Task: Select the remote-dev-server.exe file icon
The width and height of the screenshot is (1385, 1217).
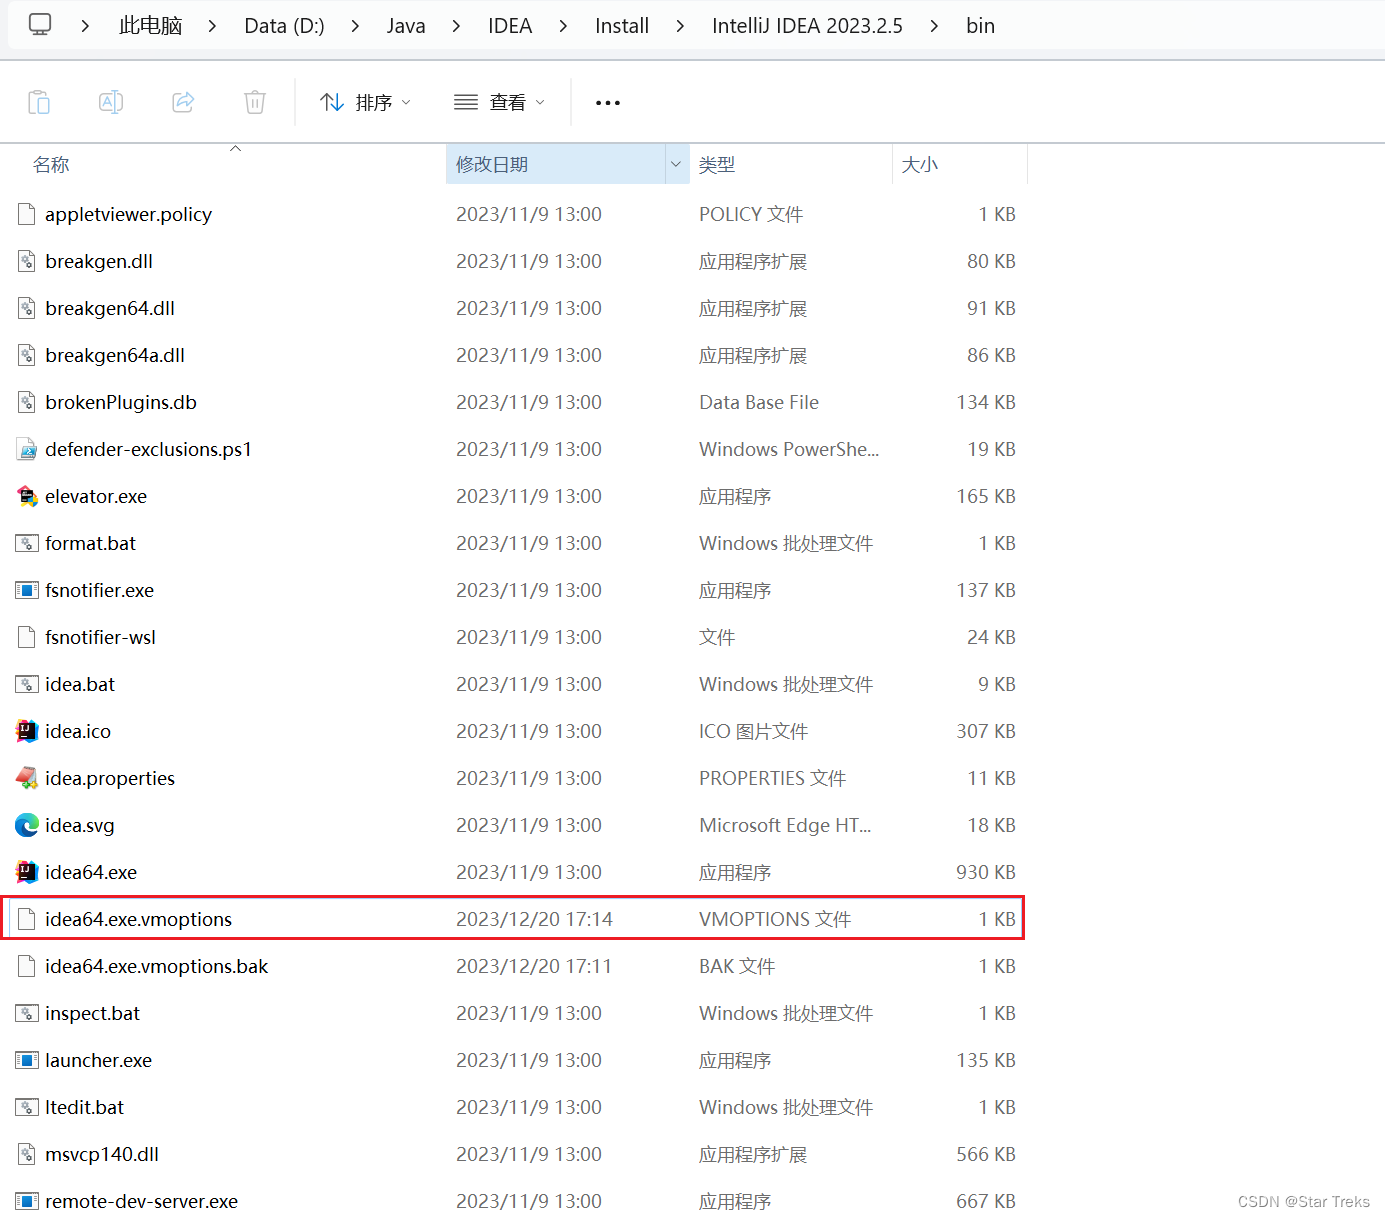Action: pyautogui.click(x=27, y=1201)
